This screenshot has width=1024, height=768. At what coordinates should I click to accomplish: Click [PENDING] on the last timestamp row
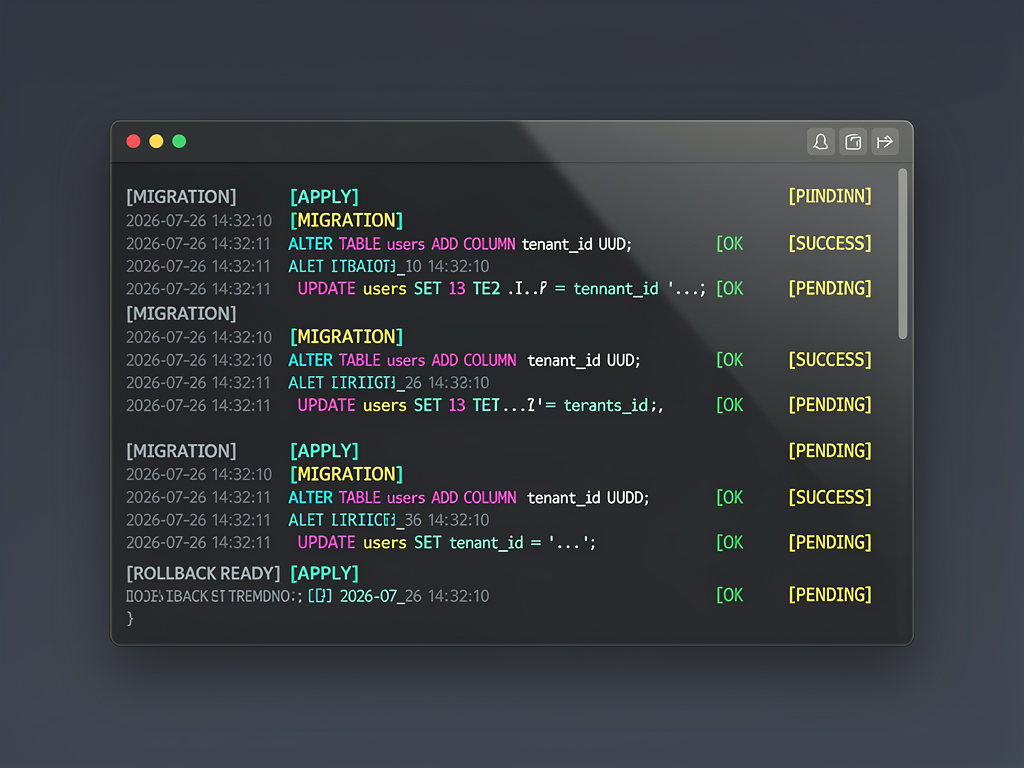(829, 594)
